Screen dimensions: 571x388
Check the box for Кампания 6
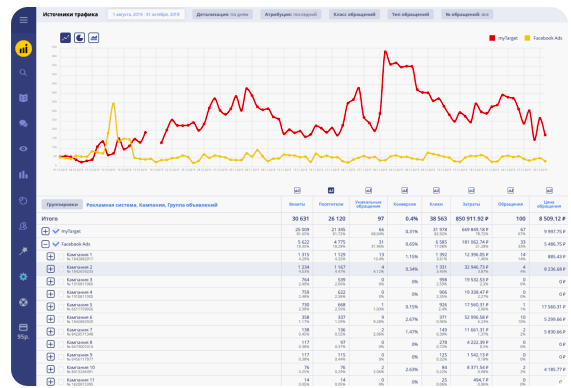(x=61, y=319)
